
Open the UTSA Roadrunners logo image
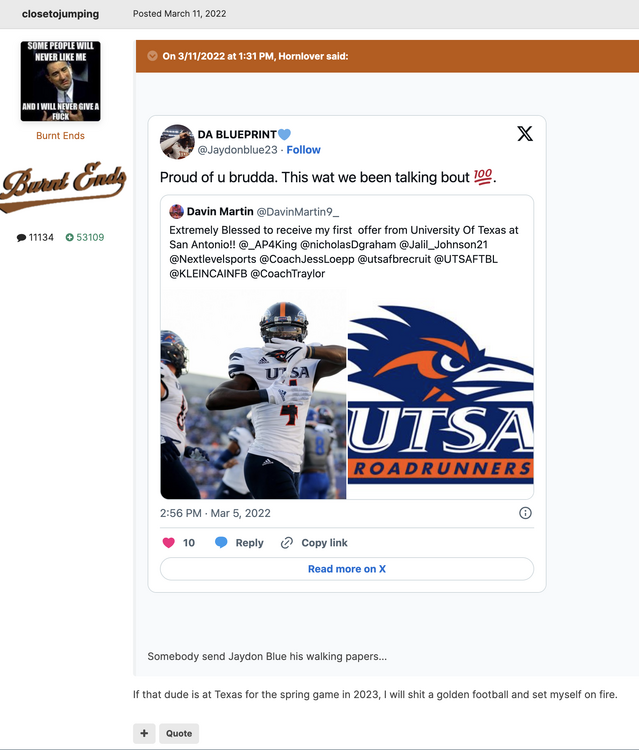point(441,394)
